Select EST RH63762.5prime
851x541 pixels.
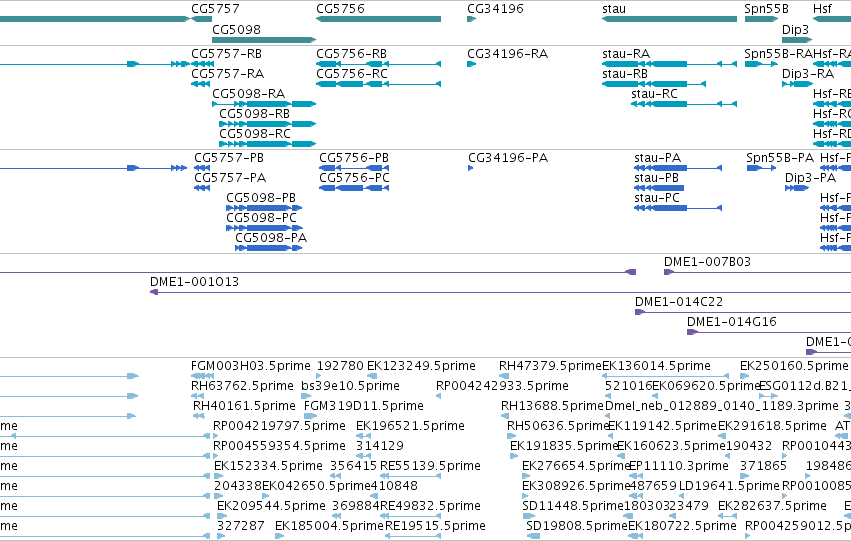(x=242, y=386)
